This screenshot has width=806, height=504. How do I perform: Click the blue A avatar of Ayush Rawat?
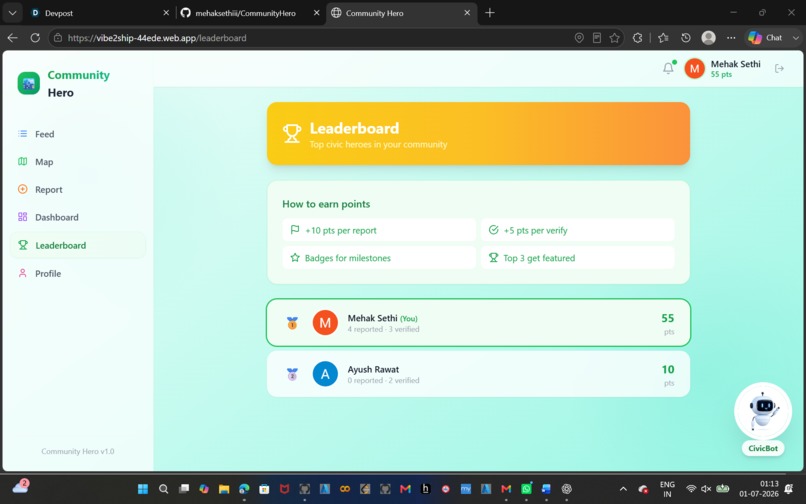pos(325,374)
